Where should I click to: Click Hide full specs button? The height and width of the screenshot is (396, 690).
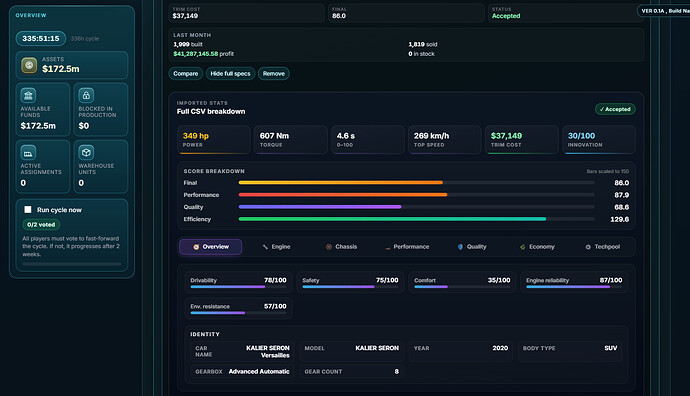pyautogui.click(x=230, y=73)
